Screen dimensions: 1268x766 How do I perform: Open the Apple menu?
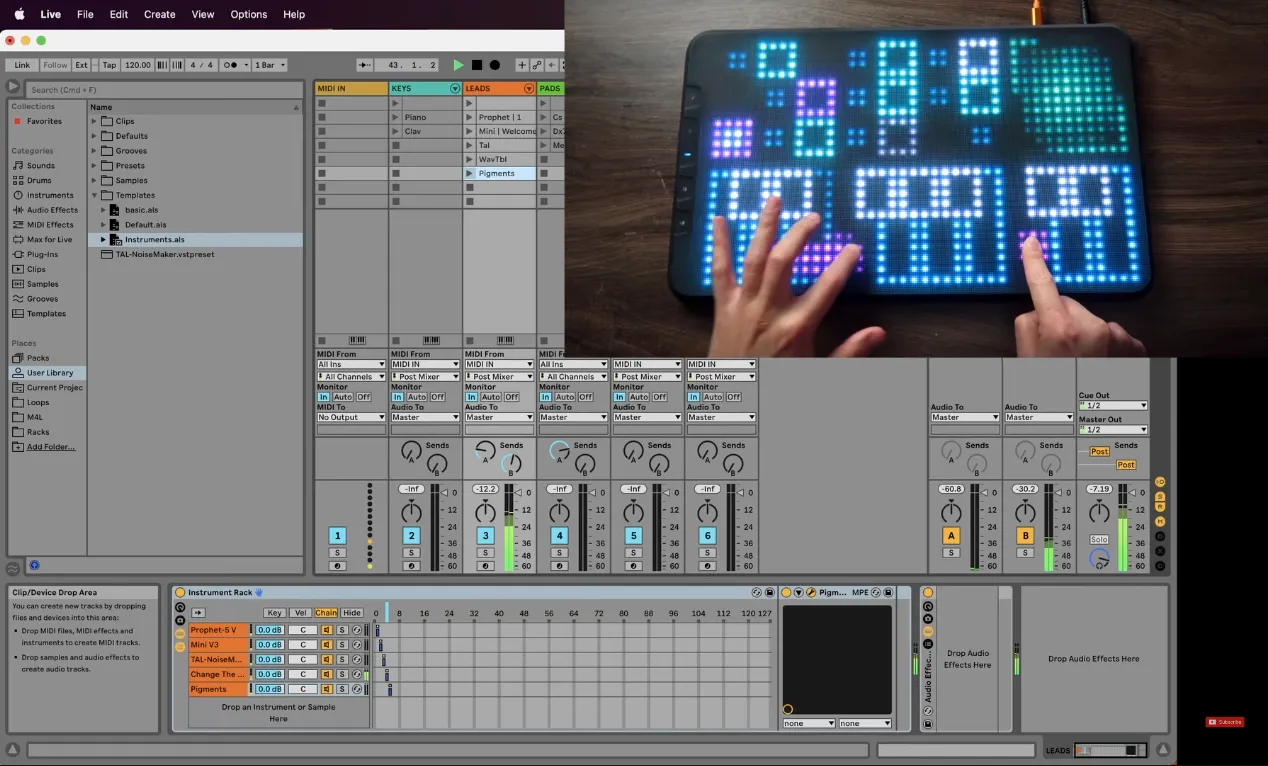pos(19,14)
